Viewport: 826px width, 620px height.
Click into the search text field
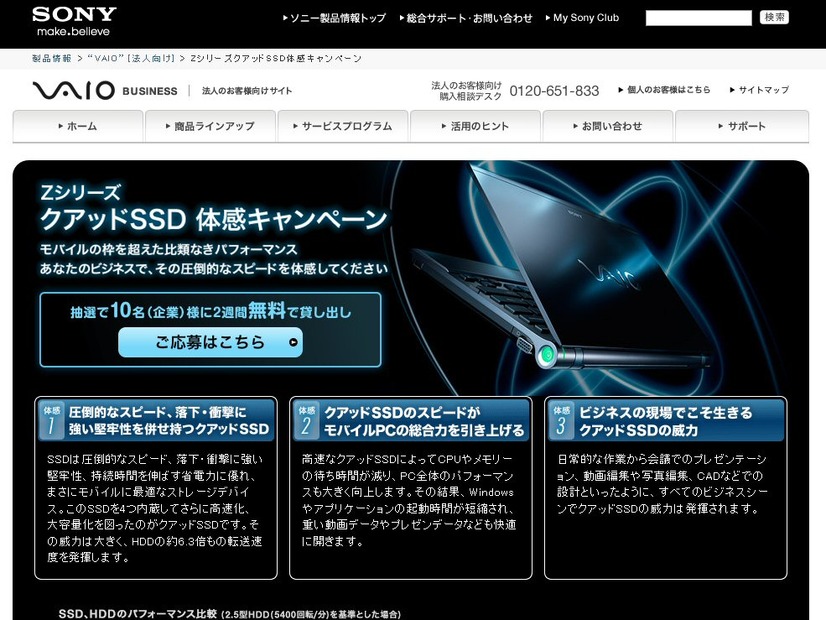pos(697,18)
